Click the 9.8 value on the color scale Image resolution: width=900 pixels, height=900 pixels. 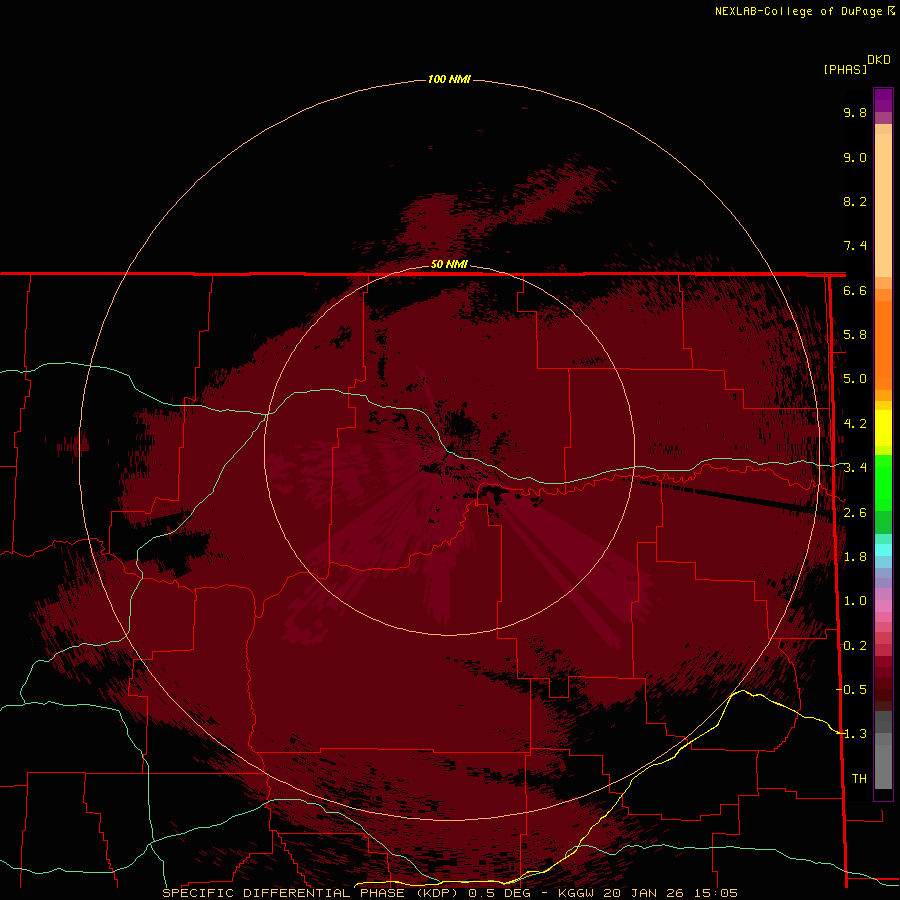(855, 112)
